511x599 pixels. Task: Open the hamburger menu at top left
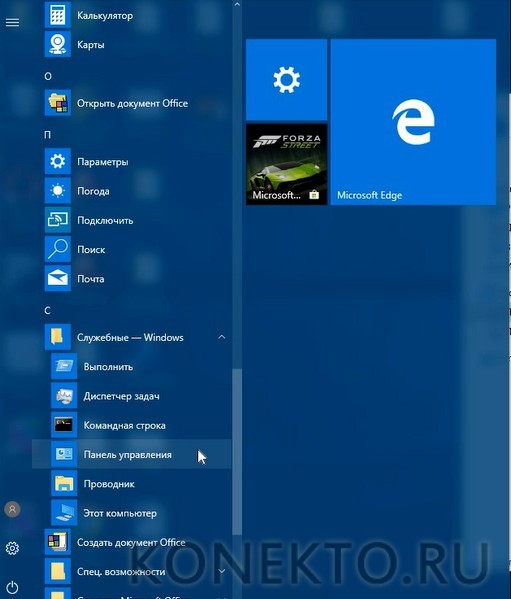[x=12, y=23]
